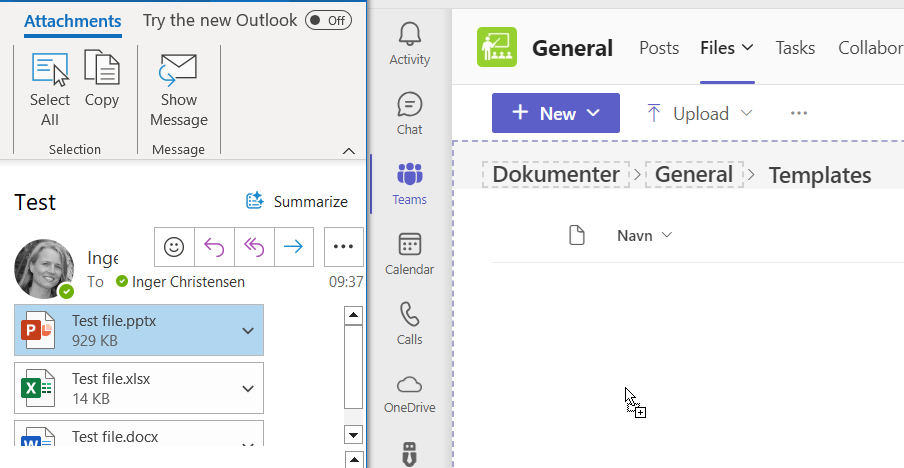Click the Summarize button
Screen dimensions: 904x468
(x=297, y=202)
